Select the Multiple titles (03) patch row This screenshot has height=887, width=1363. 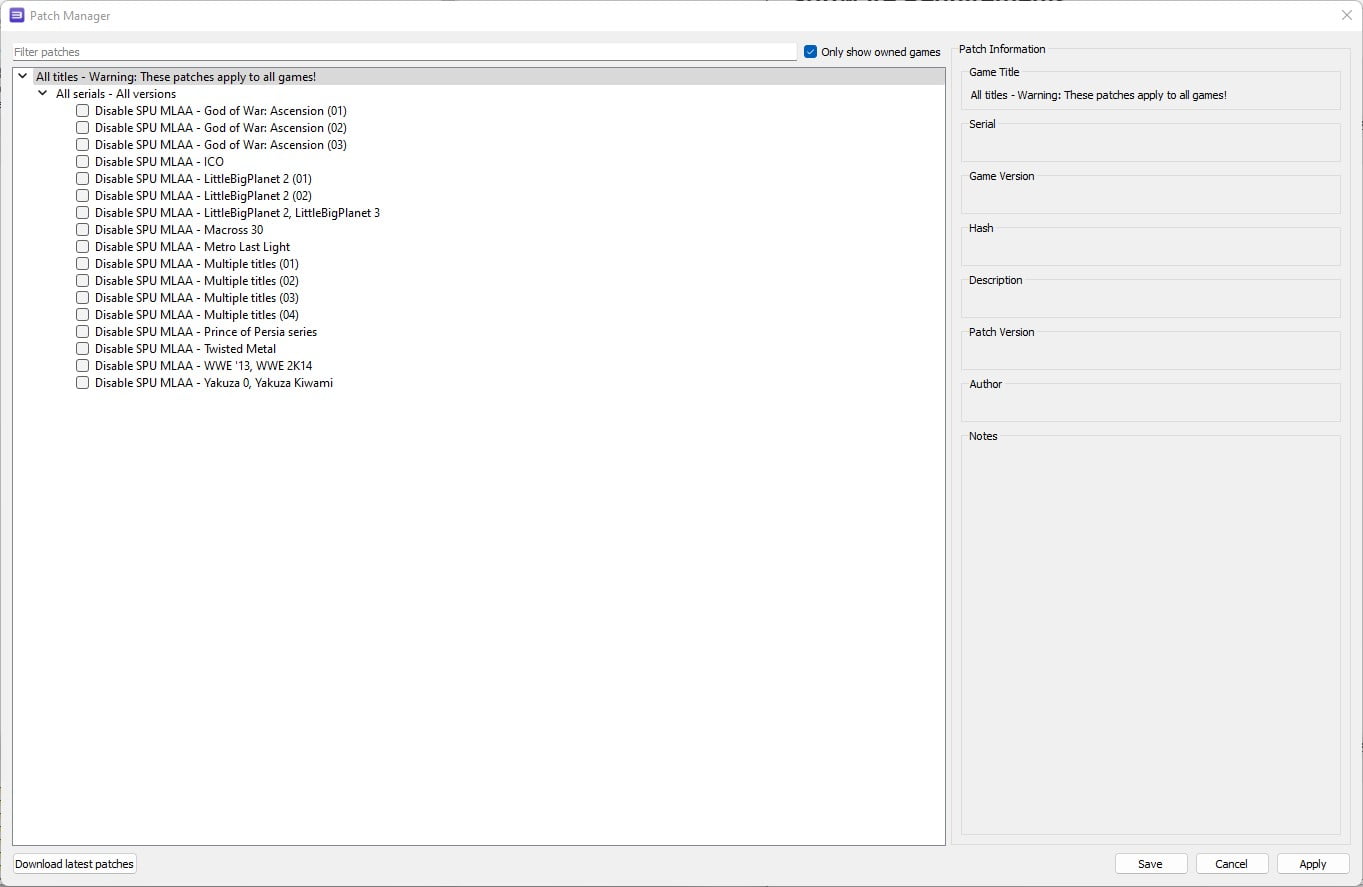196,298
